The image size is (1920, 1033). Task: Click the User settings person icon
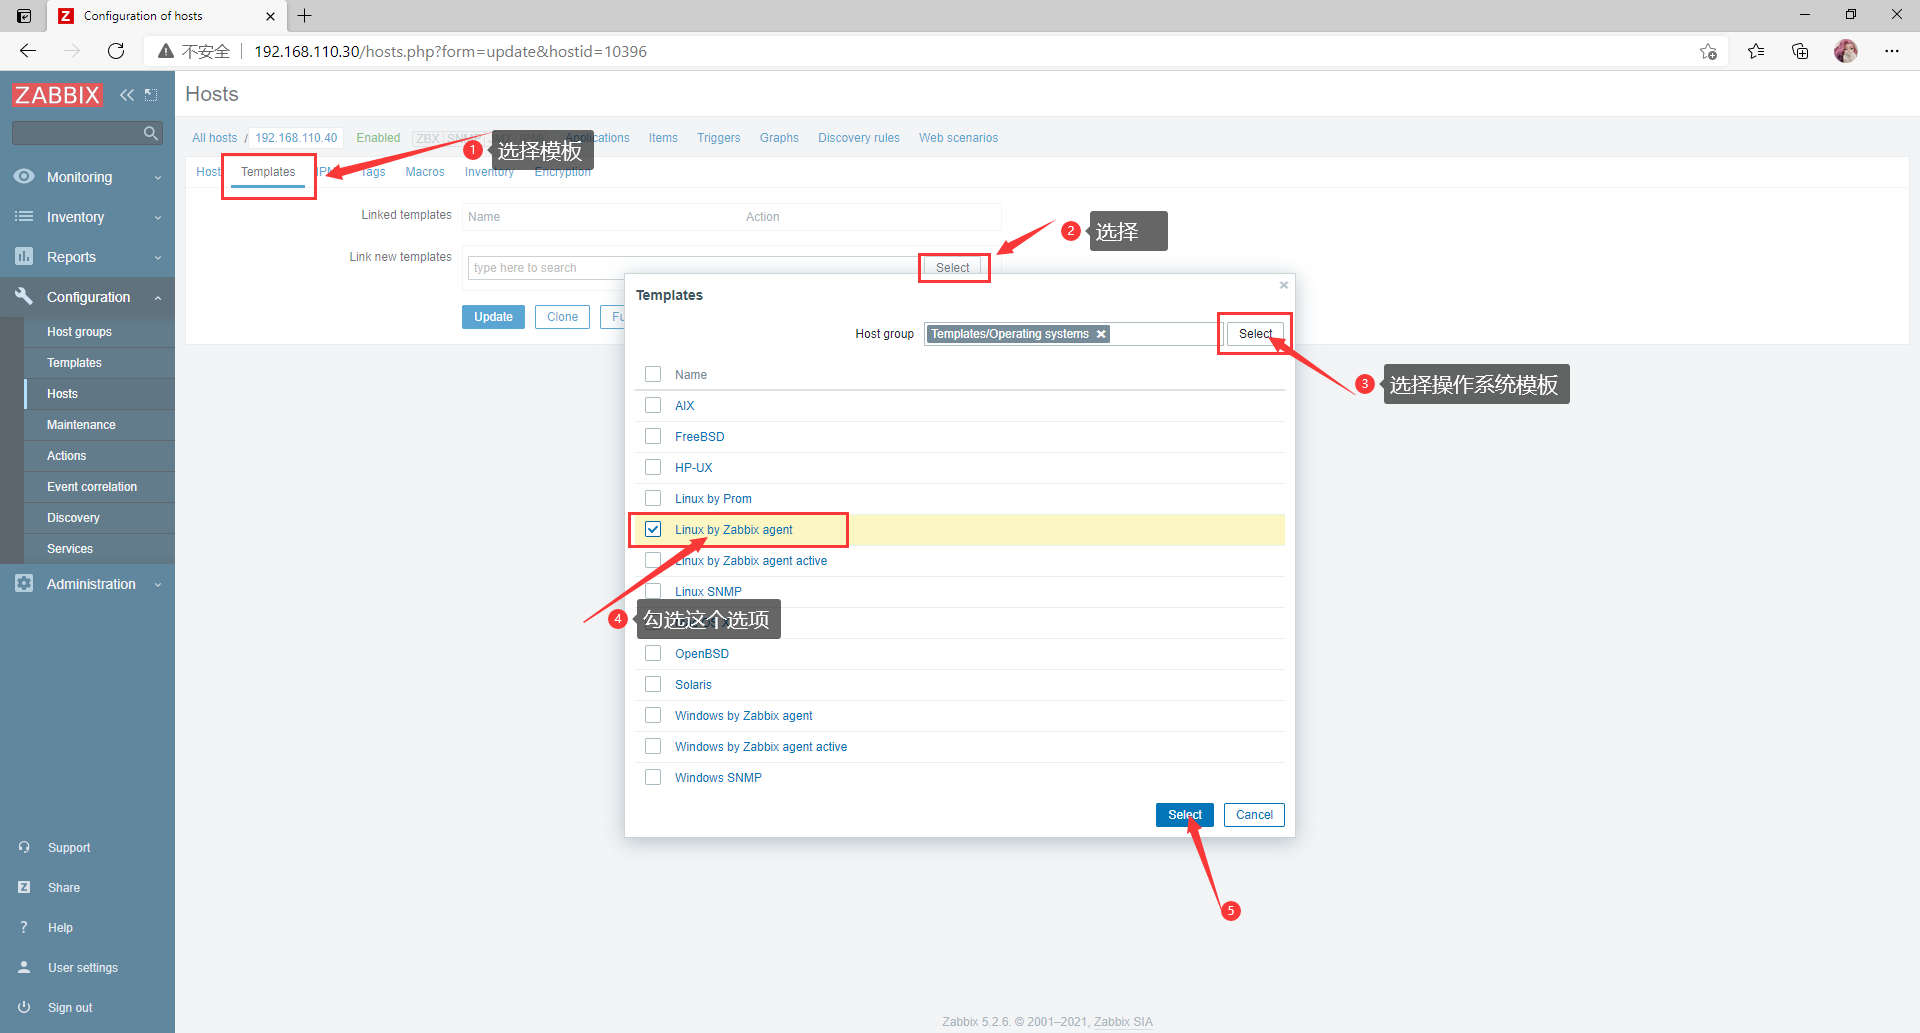point(24,967)
